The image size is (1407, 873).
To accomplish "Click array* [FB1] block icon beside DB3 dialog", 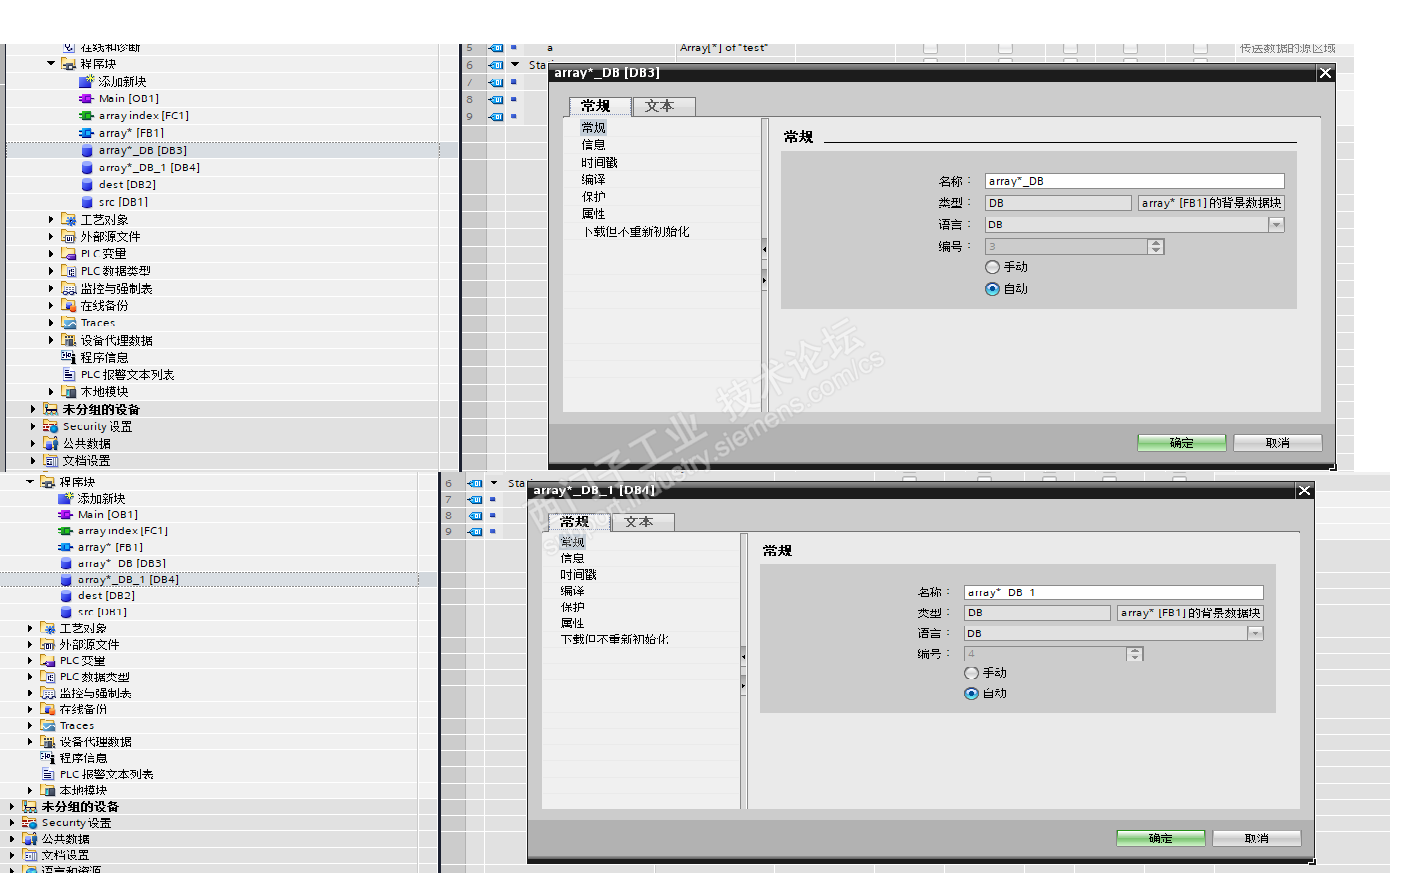I will coord(86,132).
